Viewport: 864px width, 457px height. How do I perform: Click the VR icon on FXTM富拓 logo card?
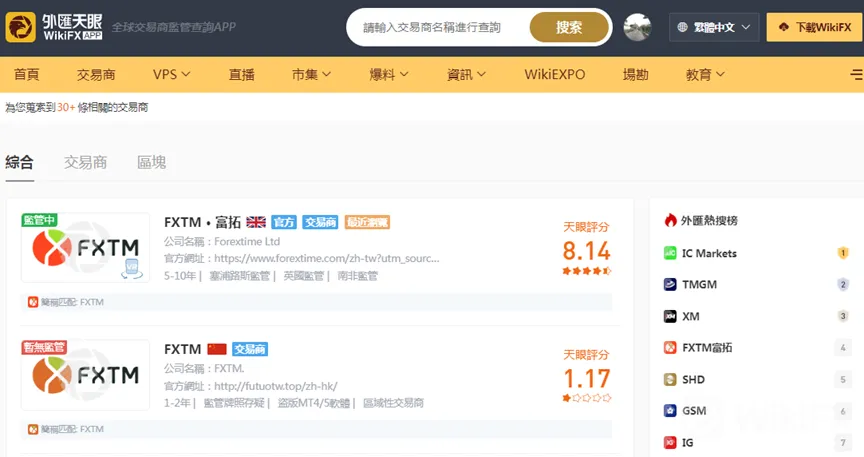pos(132,268)
